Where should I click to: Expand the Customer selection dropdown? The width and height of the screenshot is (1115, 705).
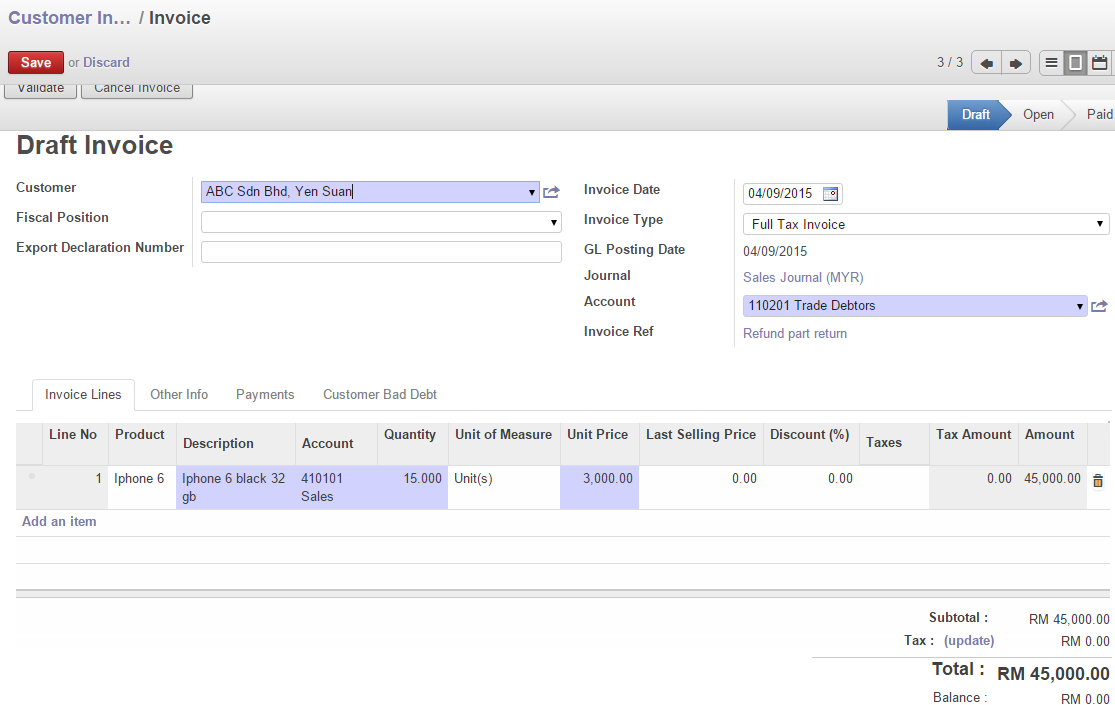531,191
